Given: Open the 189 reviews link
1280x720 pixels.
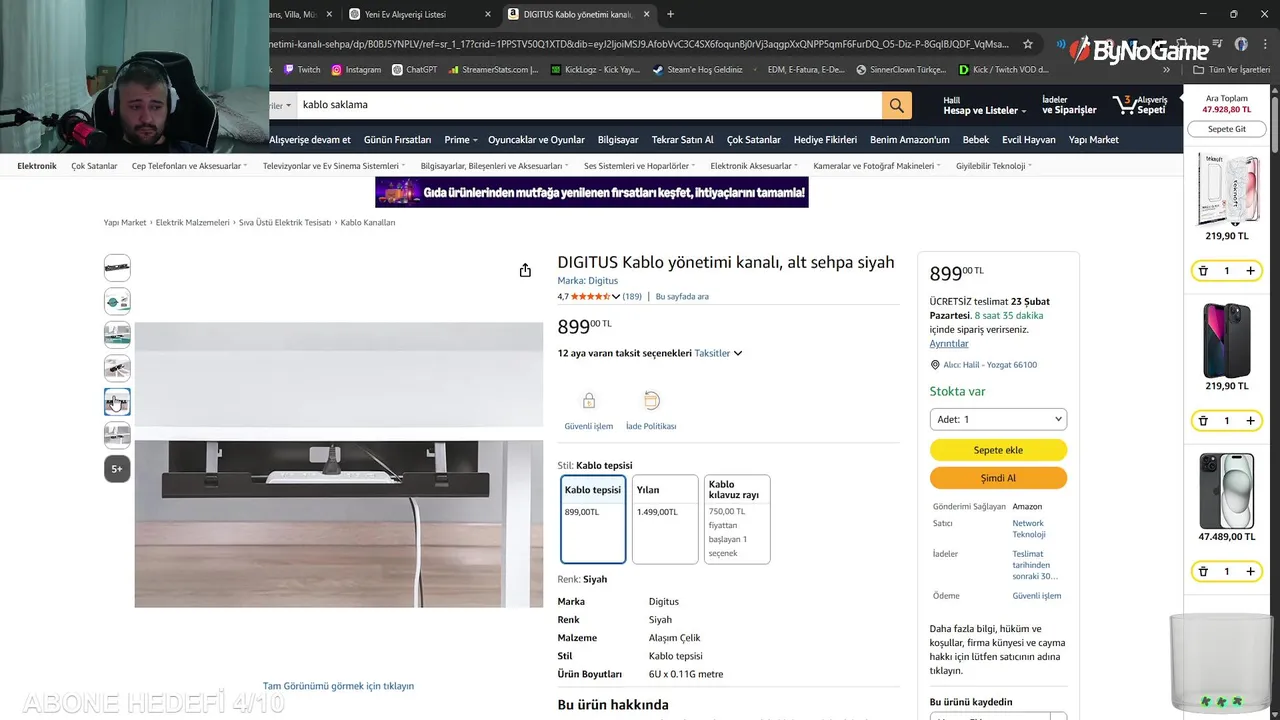Looking at the screenshot, I should click(632, 297).
